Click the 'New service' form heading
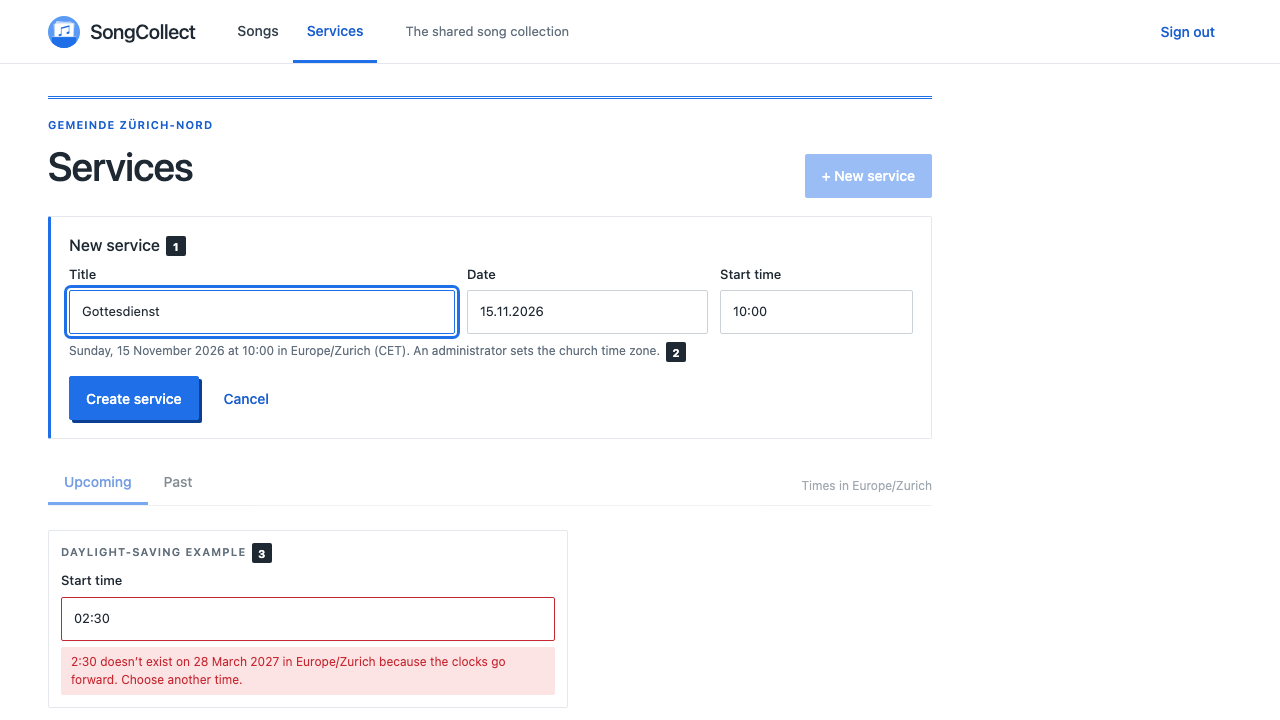 [114, 245]
